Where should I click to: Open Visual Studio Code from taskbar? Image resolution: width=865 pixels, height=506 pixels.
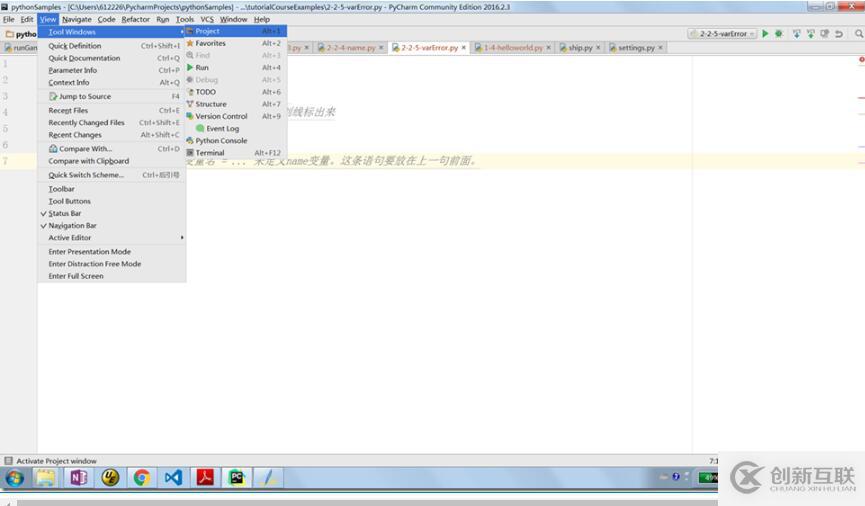pos(173,478)
